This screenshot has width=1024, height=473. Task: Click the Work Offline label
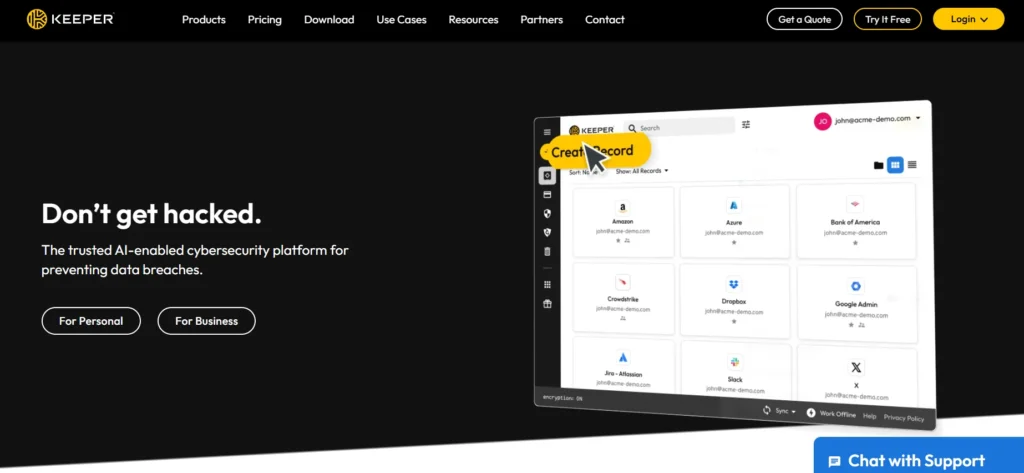(837, 414)
